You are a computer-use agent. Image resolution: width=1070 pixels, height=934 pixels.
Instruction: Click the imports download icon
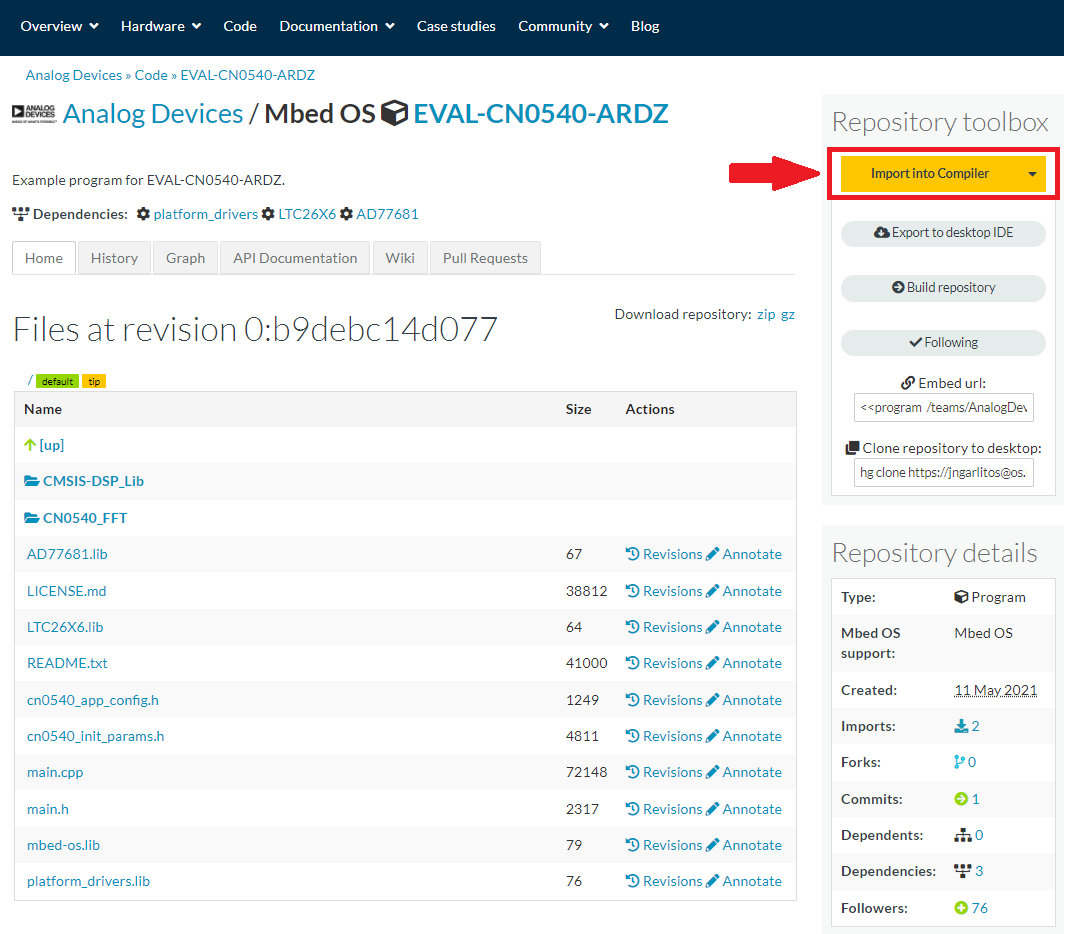(x=961, y=726)
